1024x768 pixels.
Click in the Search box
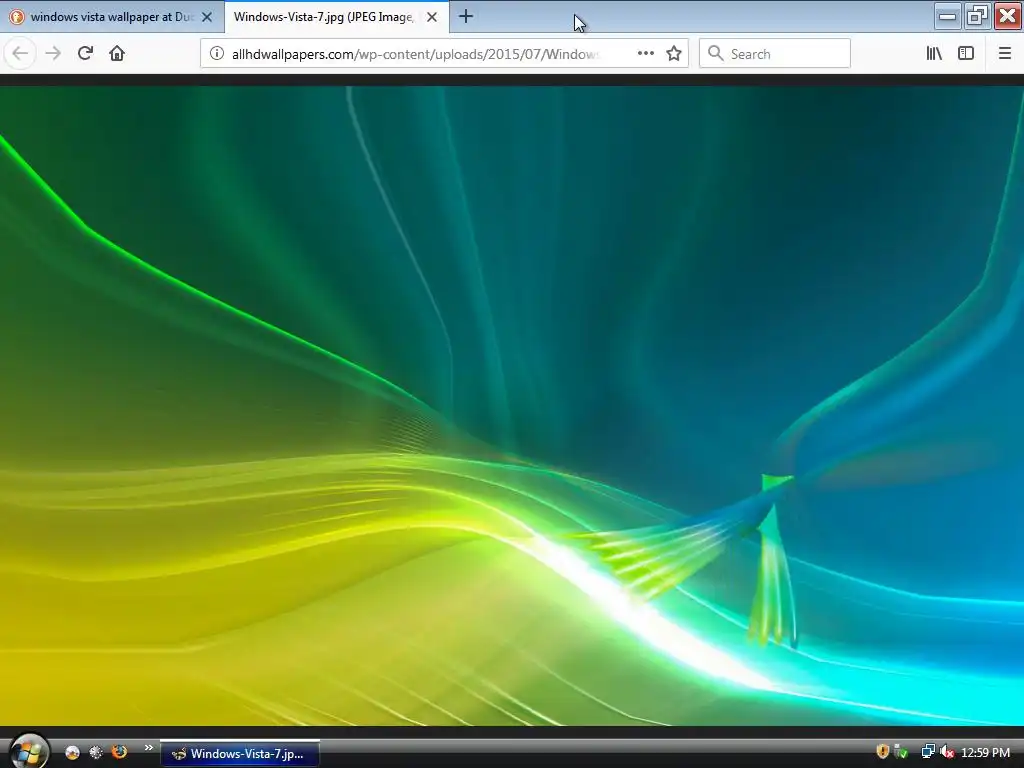tap(775, 54)
